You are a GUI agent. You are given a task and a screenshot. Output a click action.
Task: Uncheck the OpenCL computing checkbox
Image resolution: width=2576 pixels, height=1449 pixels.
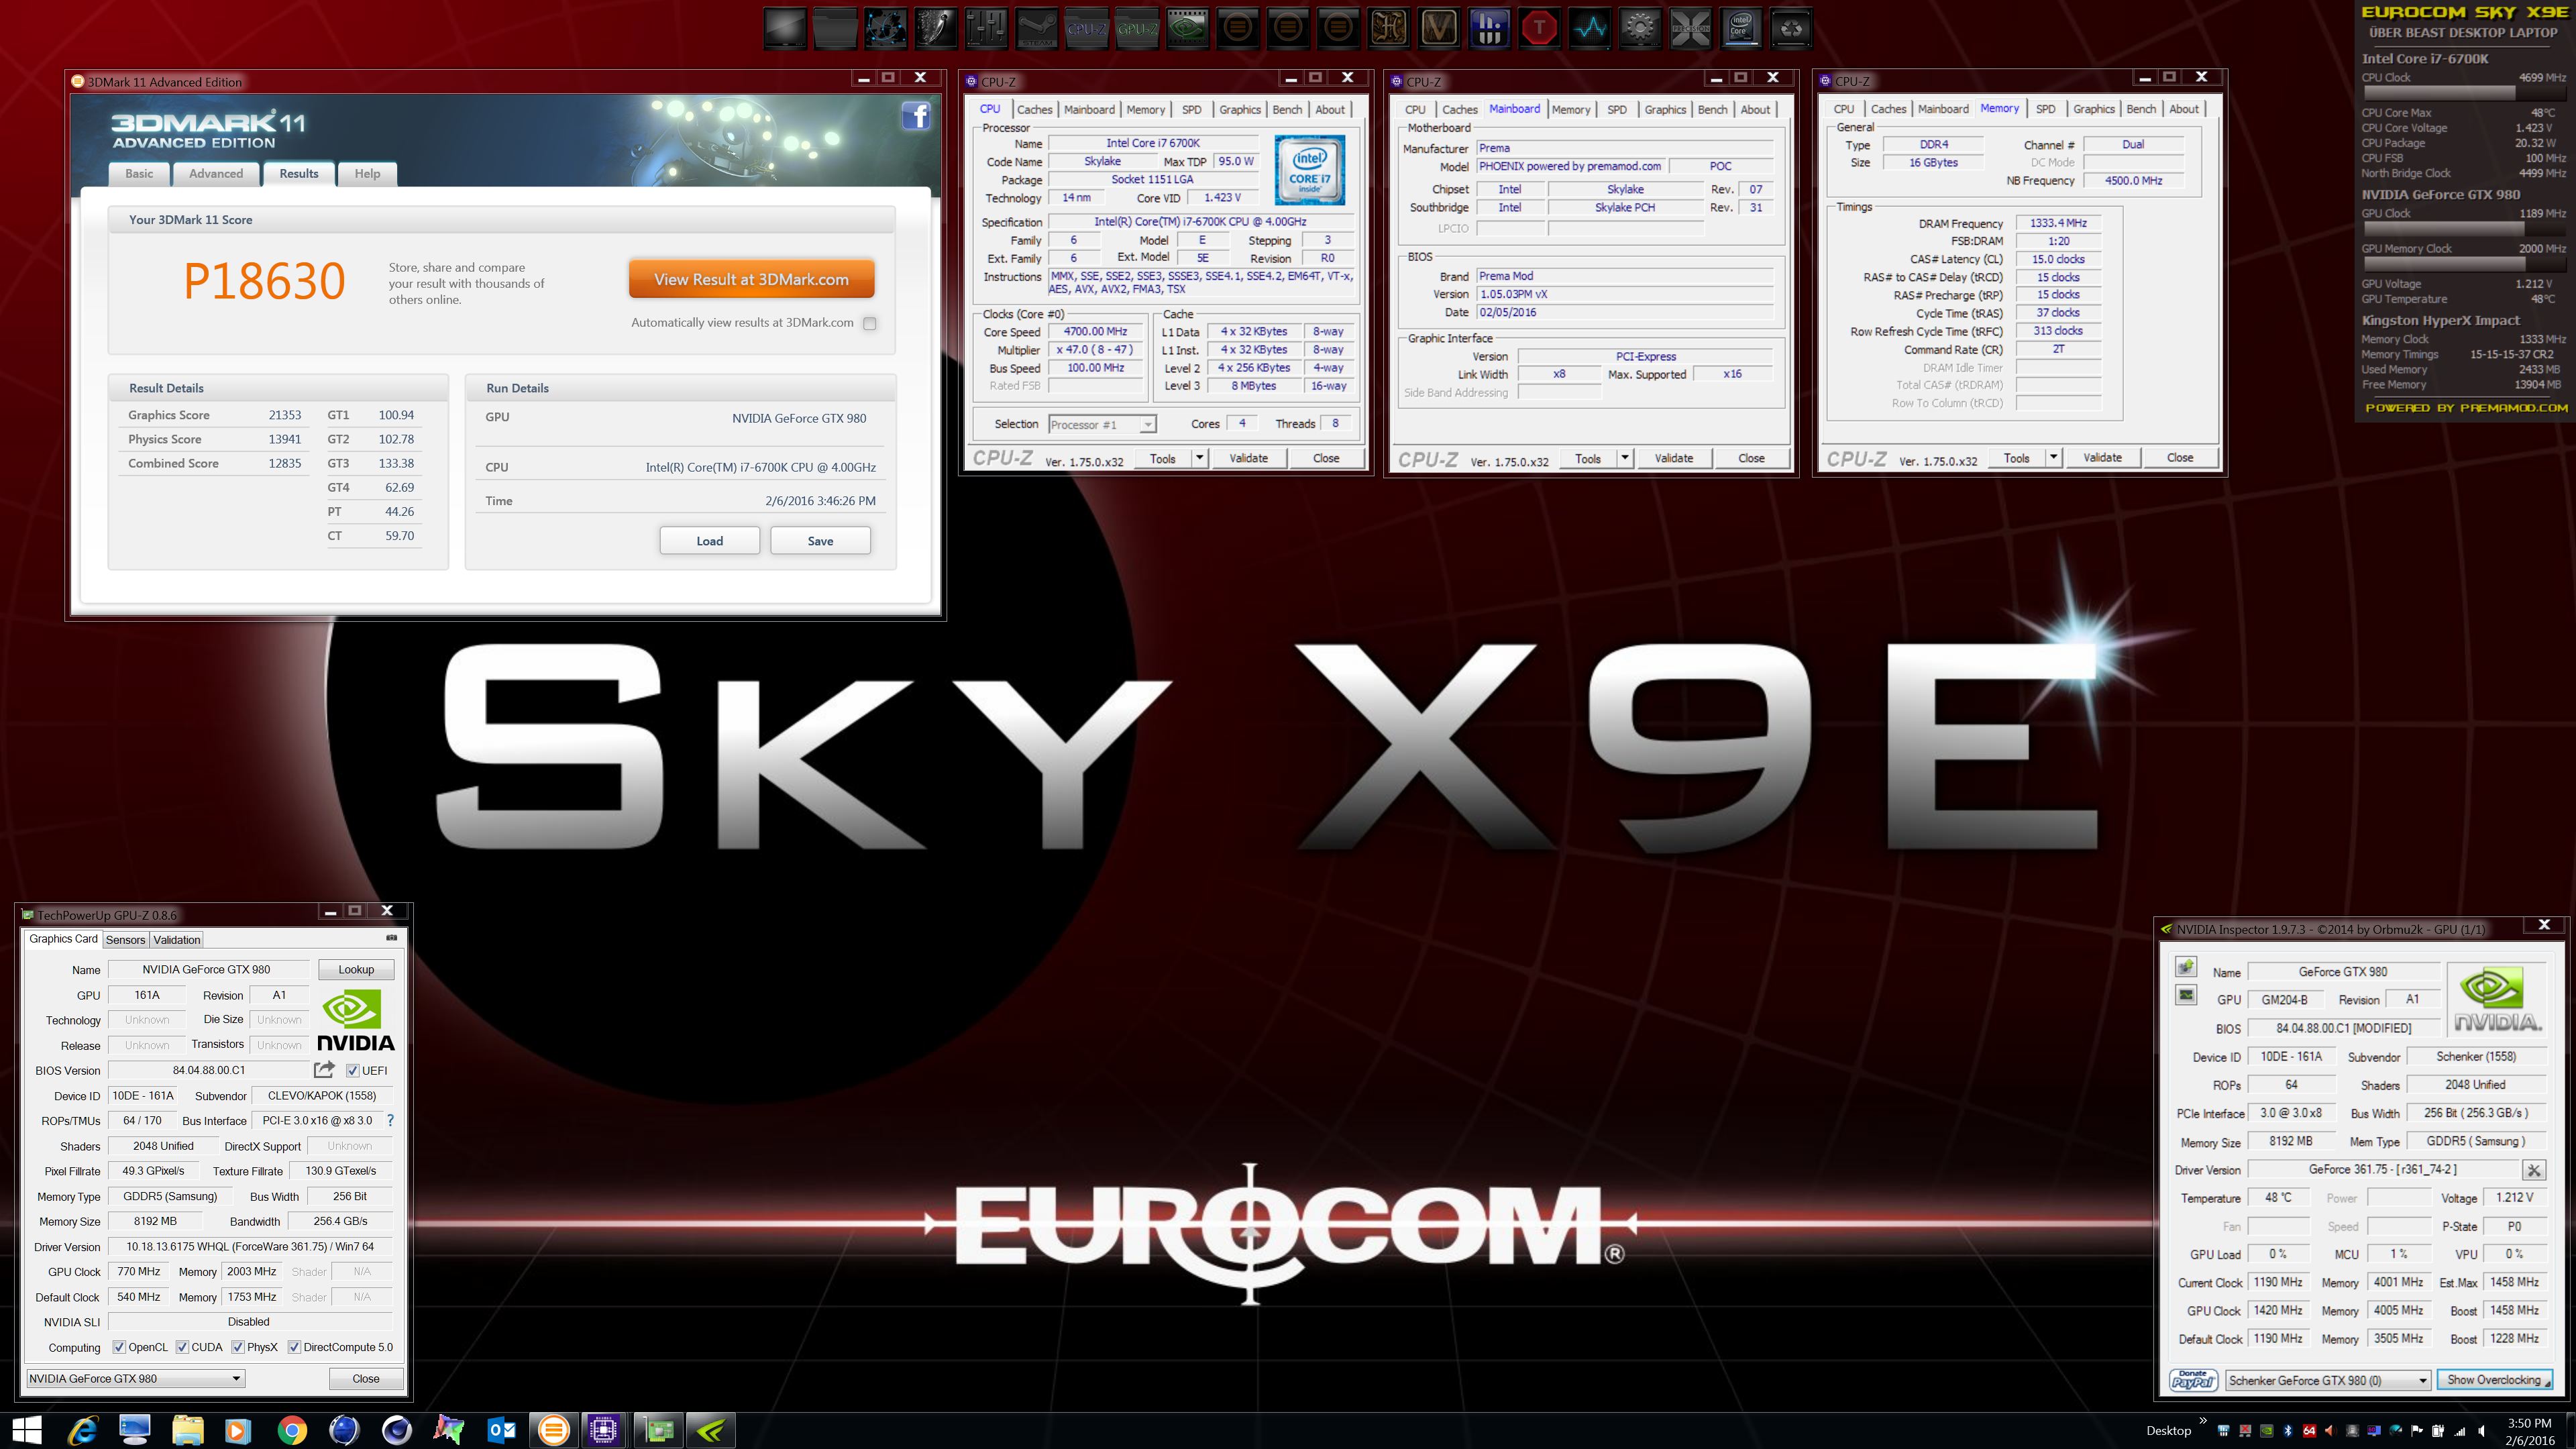[119, 1347]
